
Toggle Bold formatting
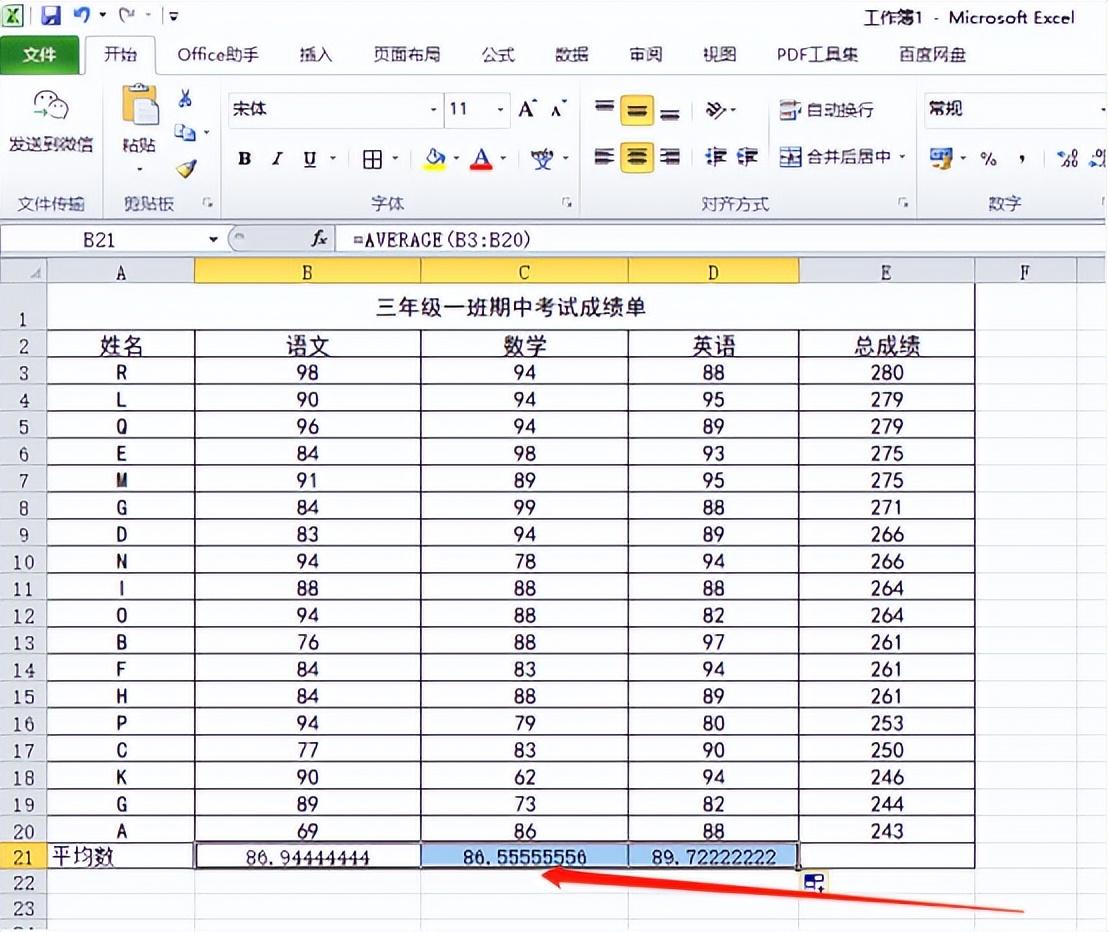tap(244, 159)
